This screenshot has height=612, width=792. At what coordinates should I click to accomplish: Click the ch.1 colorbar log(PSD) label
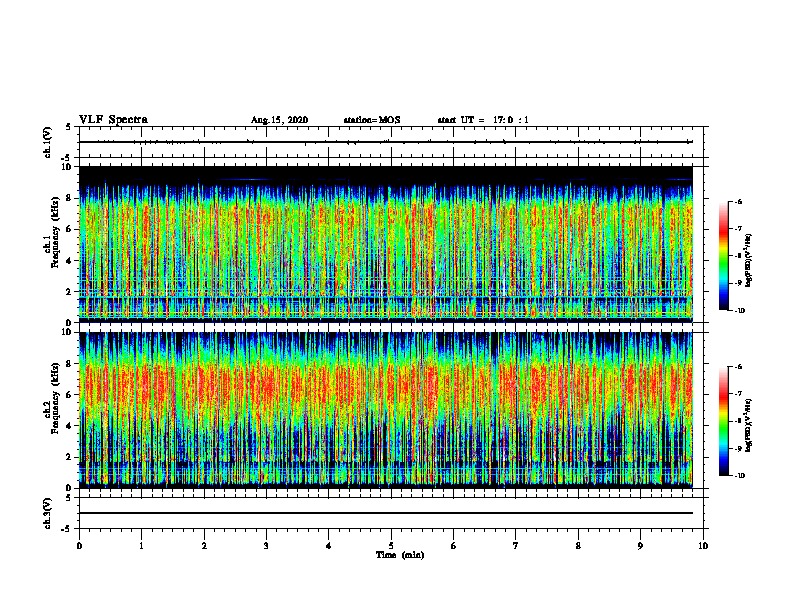click(748, 261)
